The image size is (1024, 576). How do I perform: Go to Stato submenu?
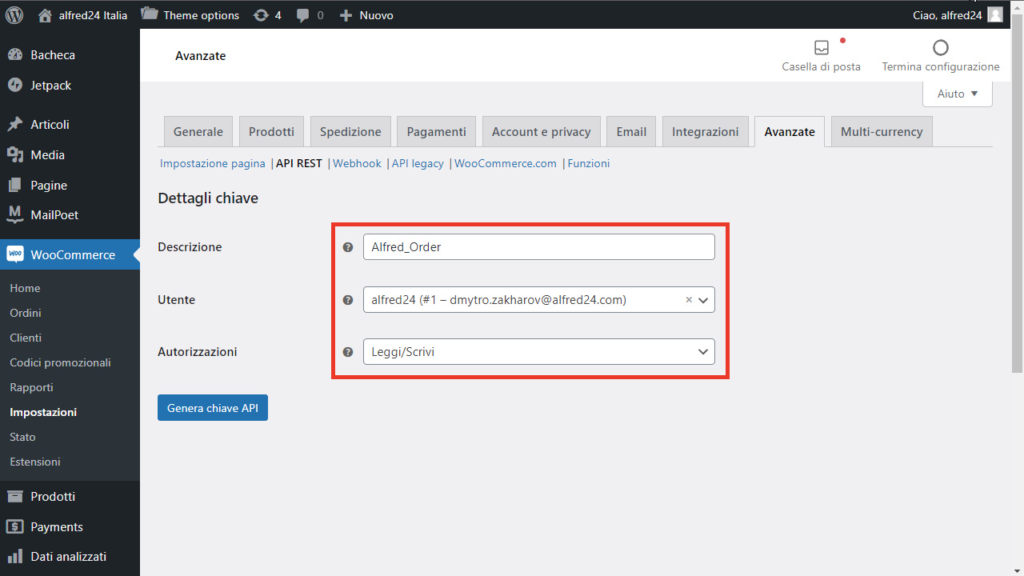coord(22,437)
